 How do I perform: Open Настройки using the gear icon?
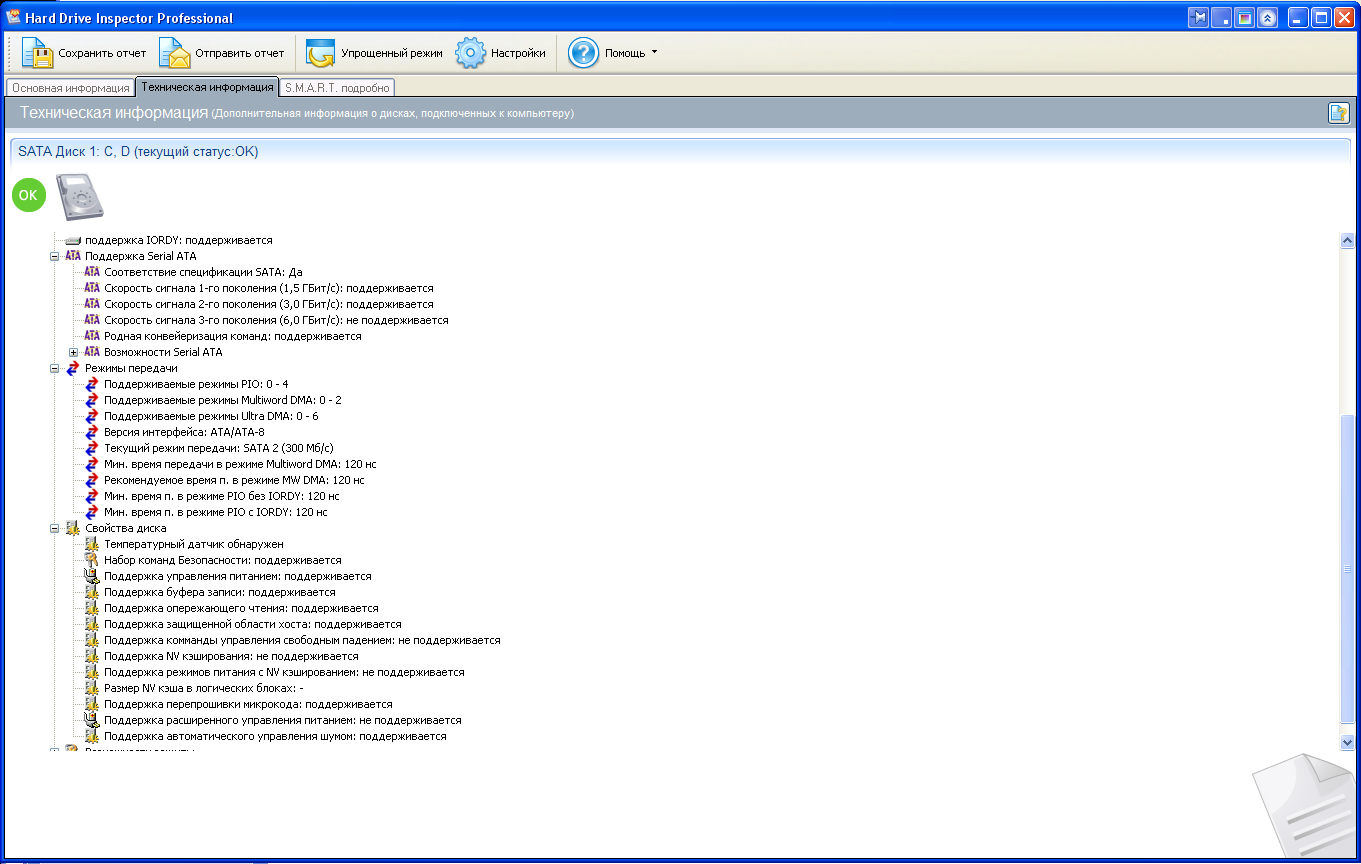[471, 53]
